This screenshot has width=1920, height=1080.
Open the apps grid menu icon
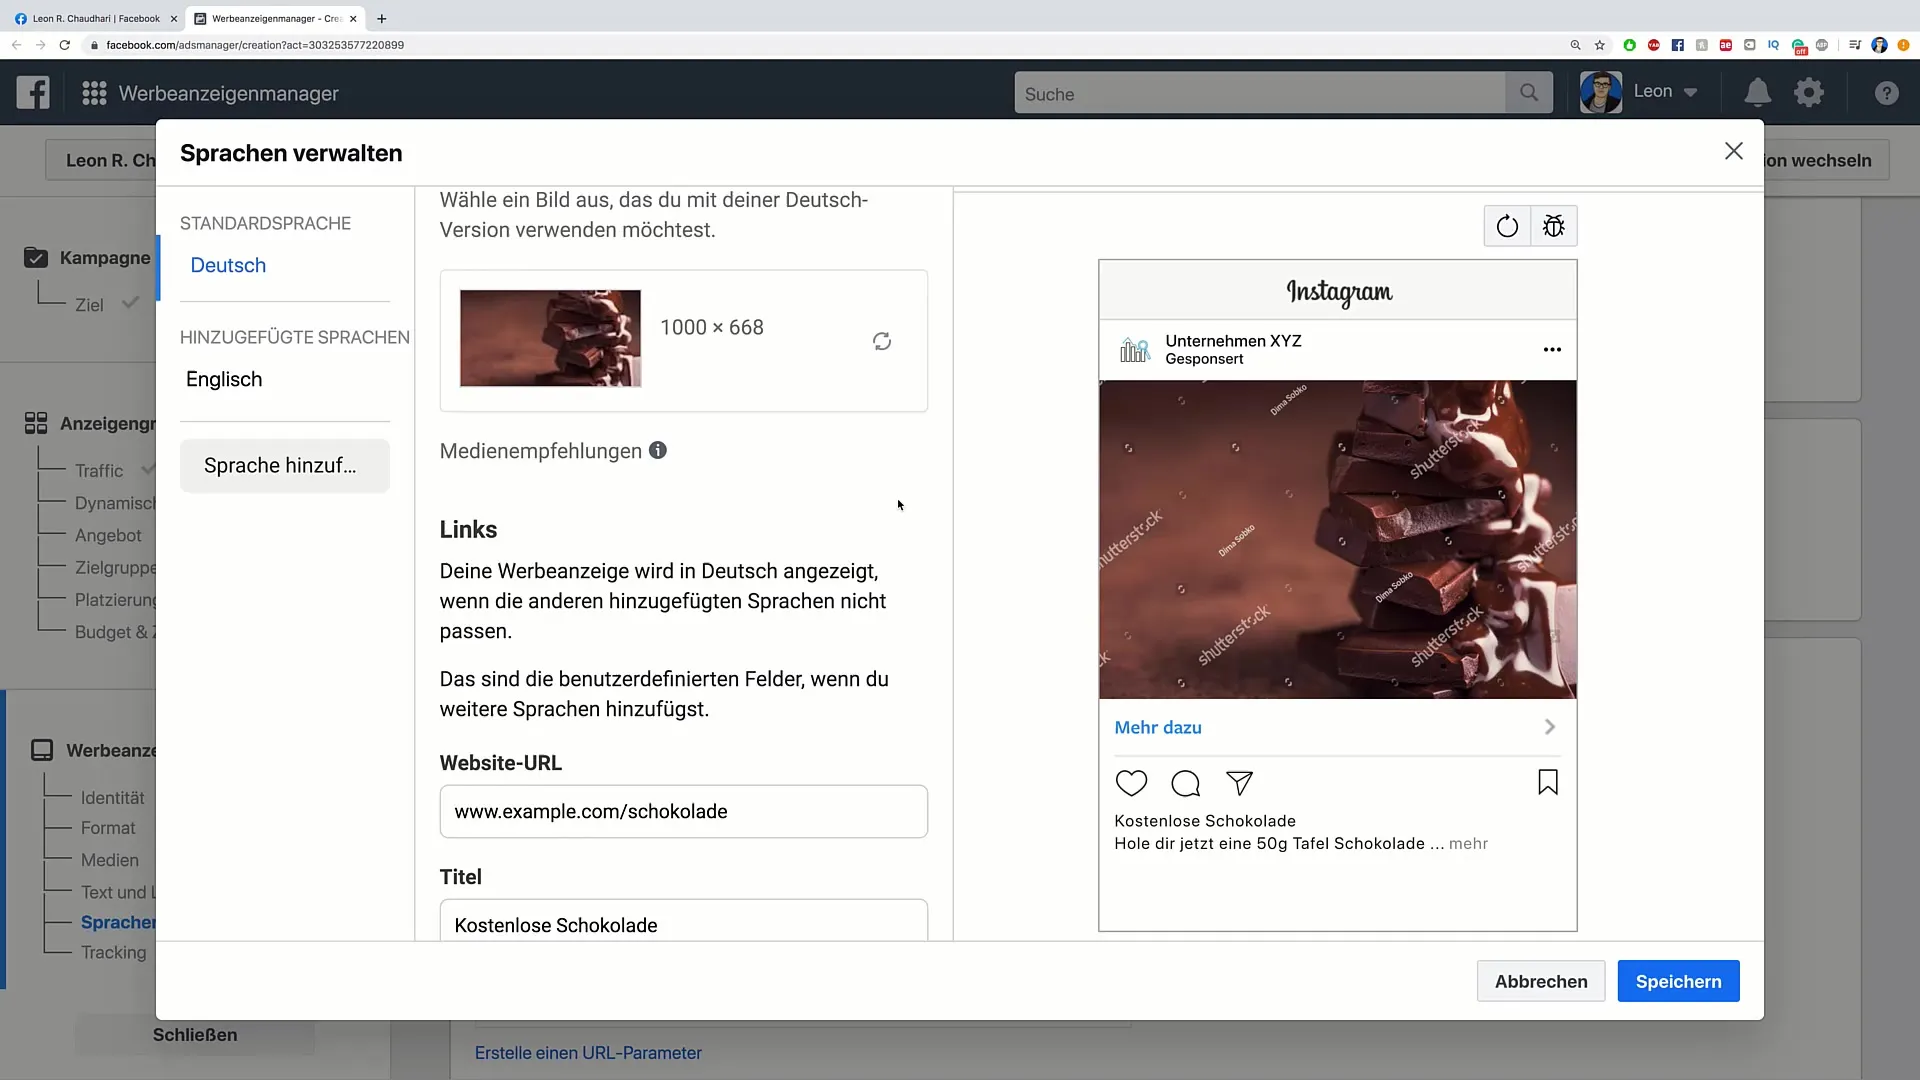(94, 93)
